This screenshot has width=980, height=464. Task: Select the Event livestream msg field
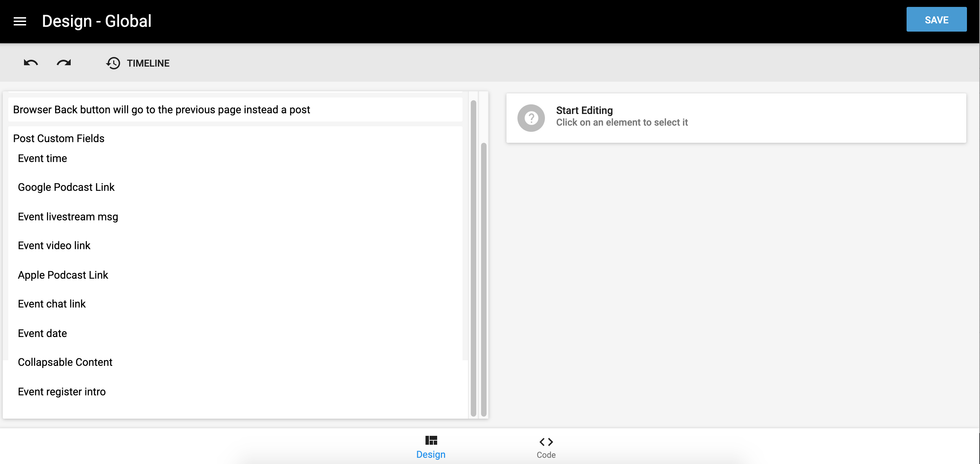click(68, 216)
